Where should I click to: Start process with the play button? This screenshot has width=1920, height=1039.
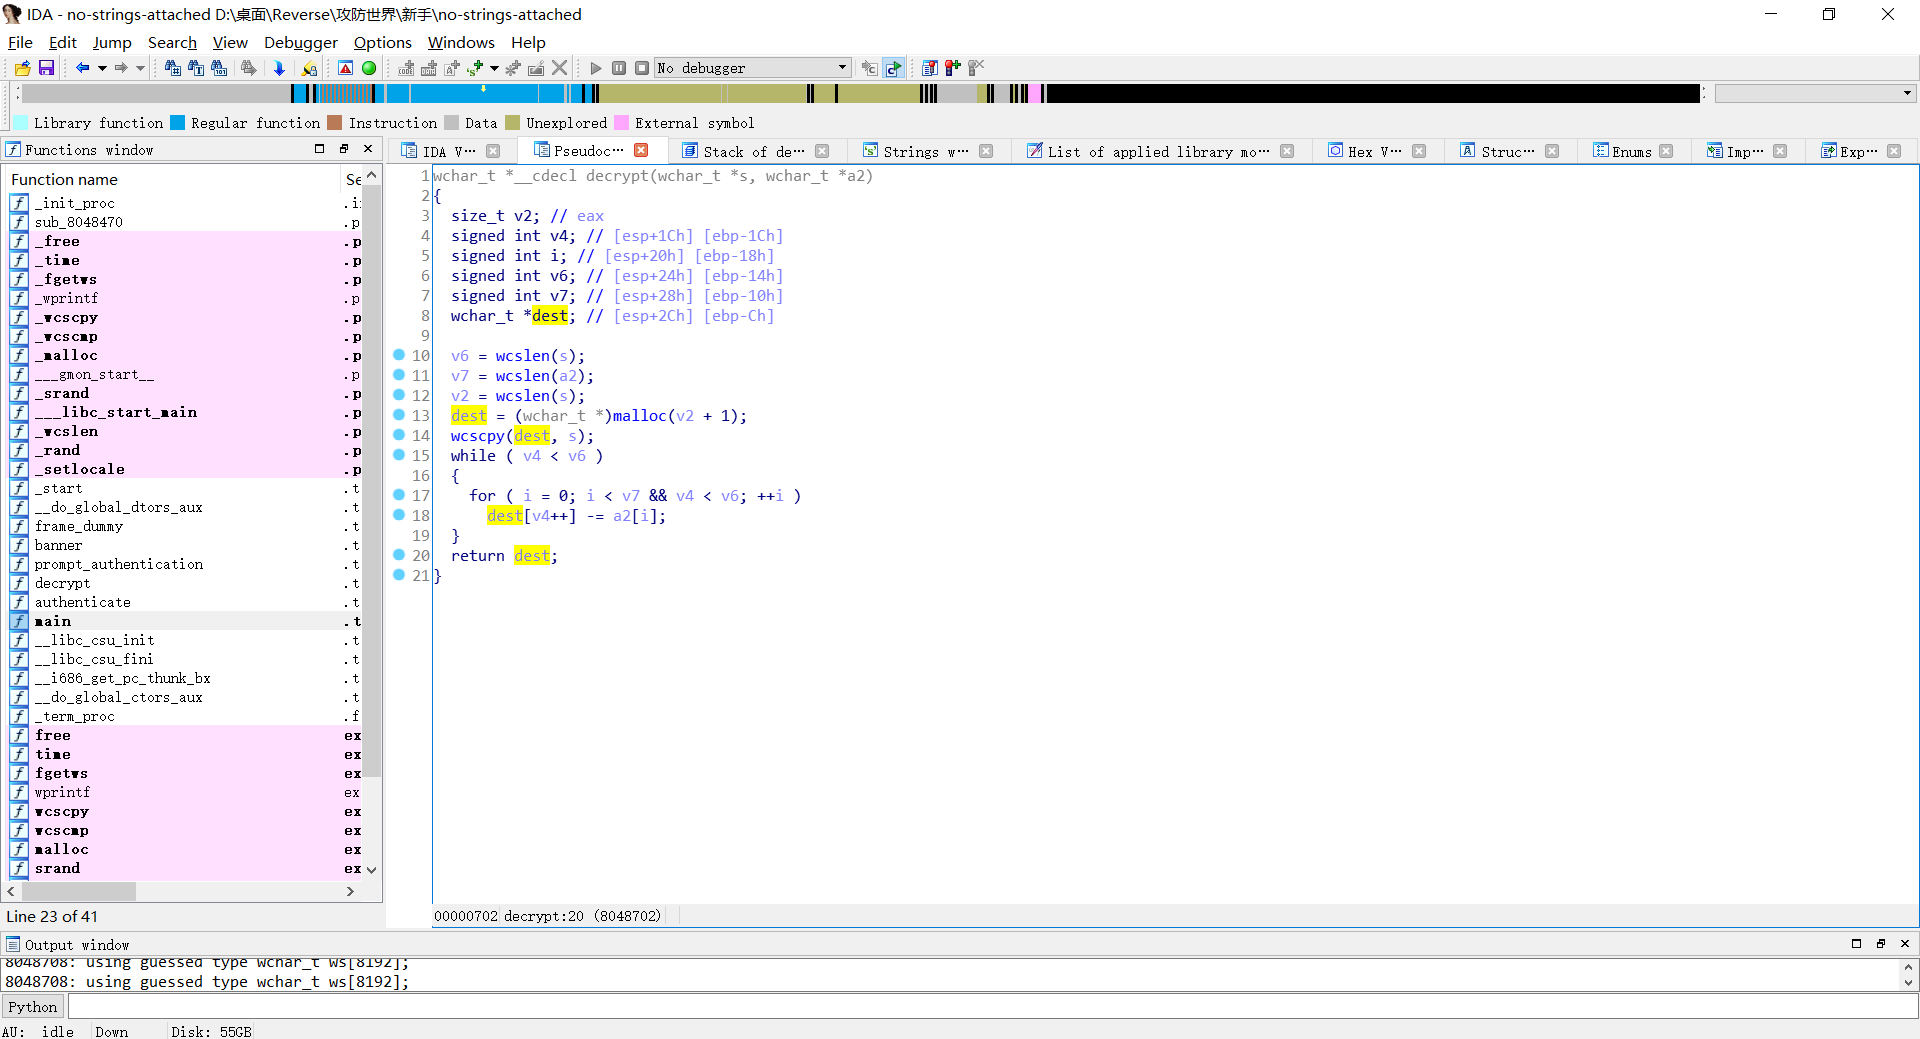[596, 68]
